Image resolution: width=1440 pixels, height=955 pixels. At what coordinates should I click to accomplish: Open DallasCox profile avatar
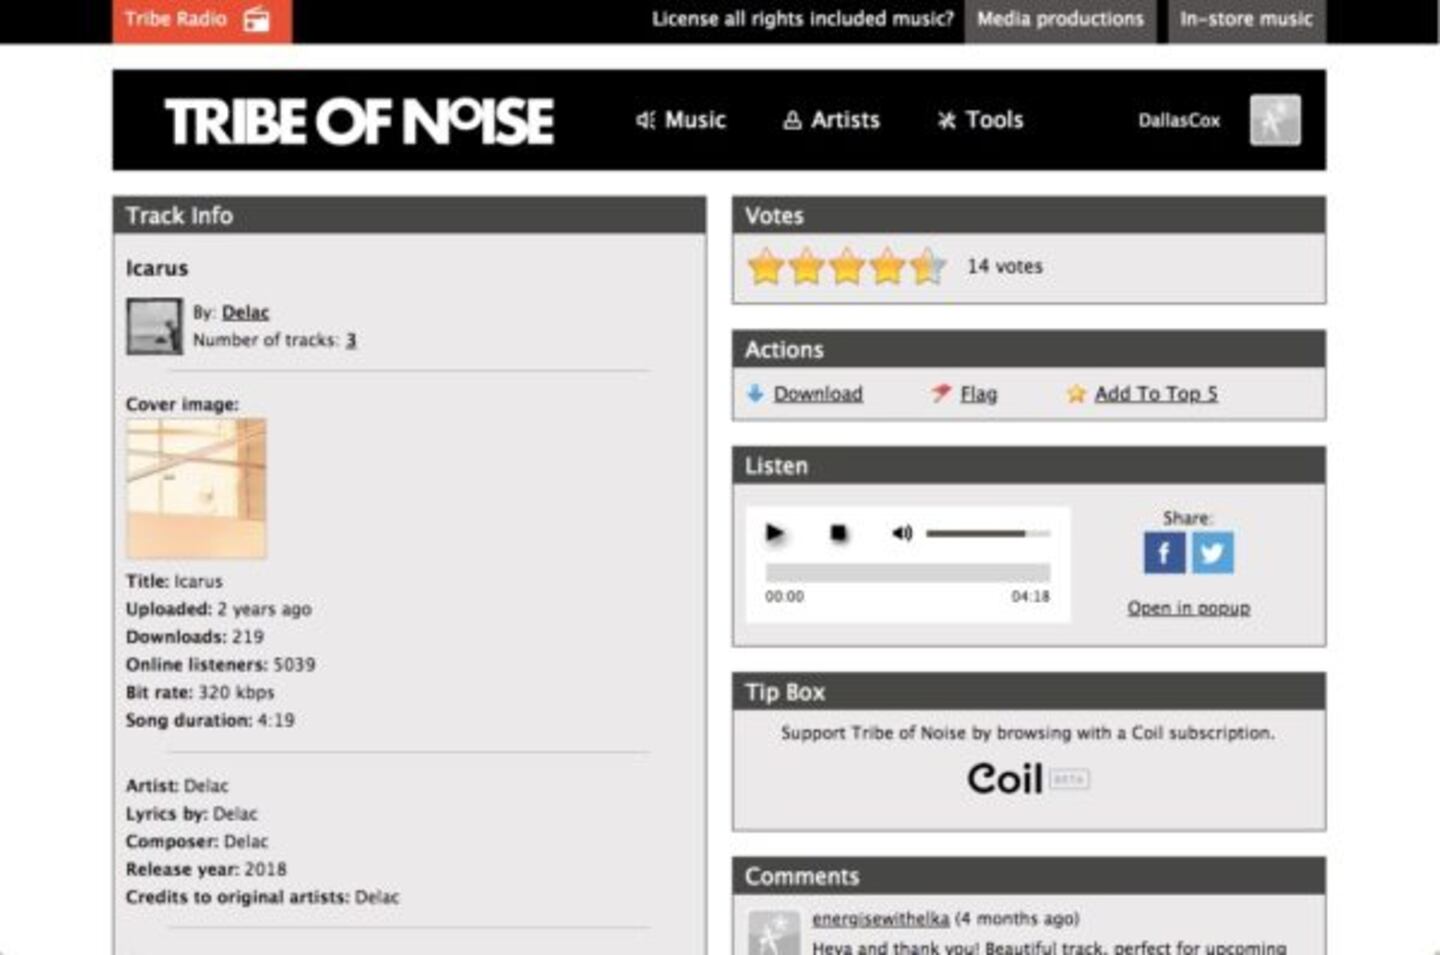pos(1275,120)
